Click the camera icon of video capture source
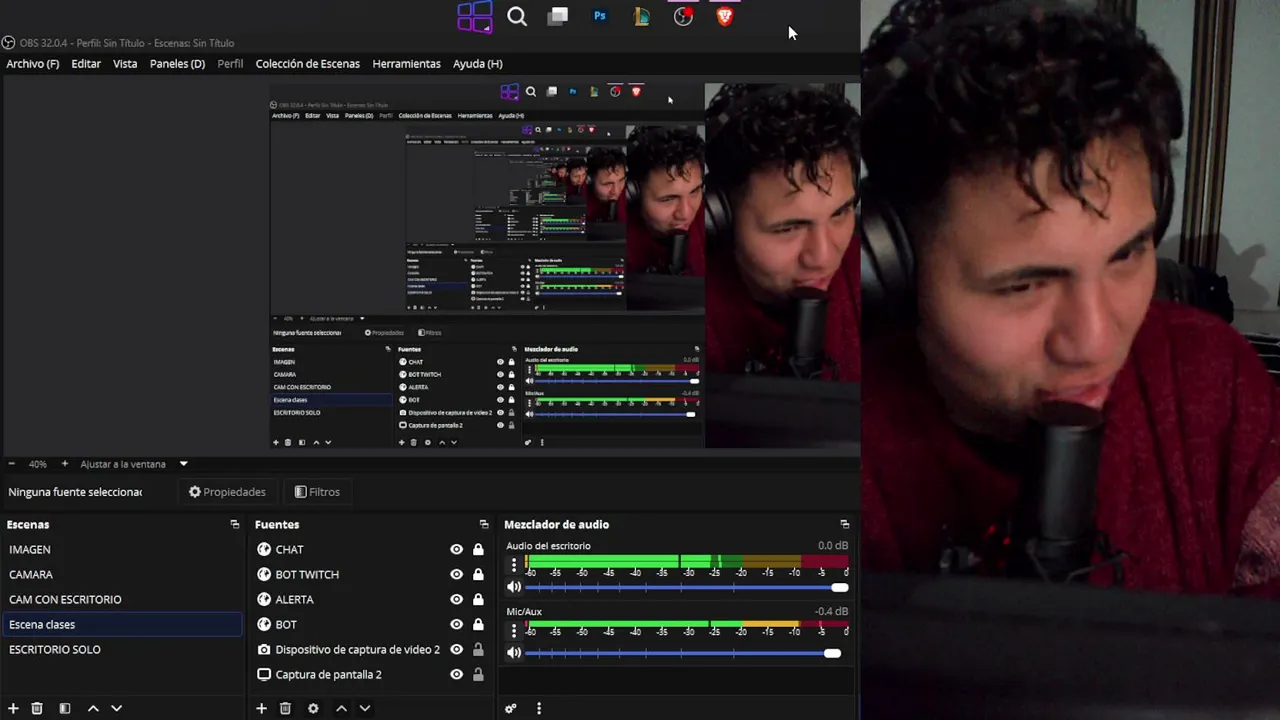The height and width of the screenshot is (720, 1280). (x=264, y=649)
